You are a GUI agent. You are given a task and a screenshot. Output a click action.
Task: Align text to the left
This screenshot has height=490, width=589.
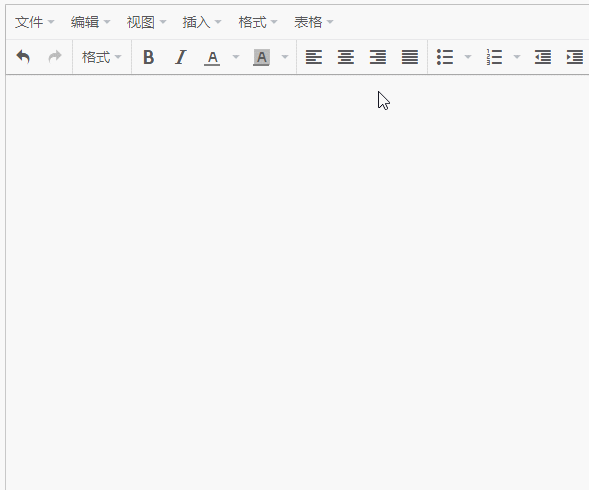[314, 57]
